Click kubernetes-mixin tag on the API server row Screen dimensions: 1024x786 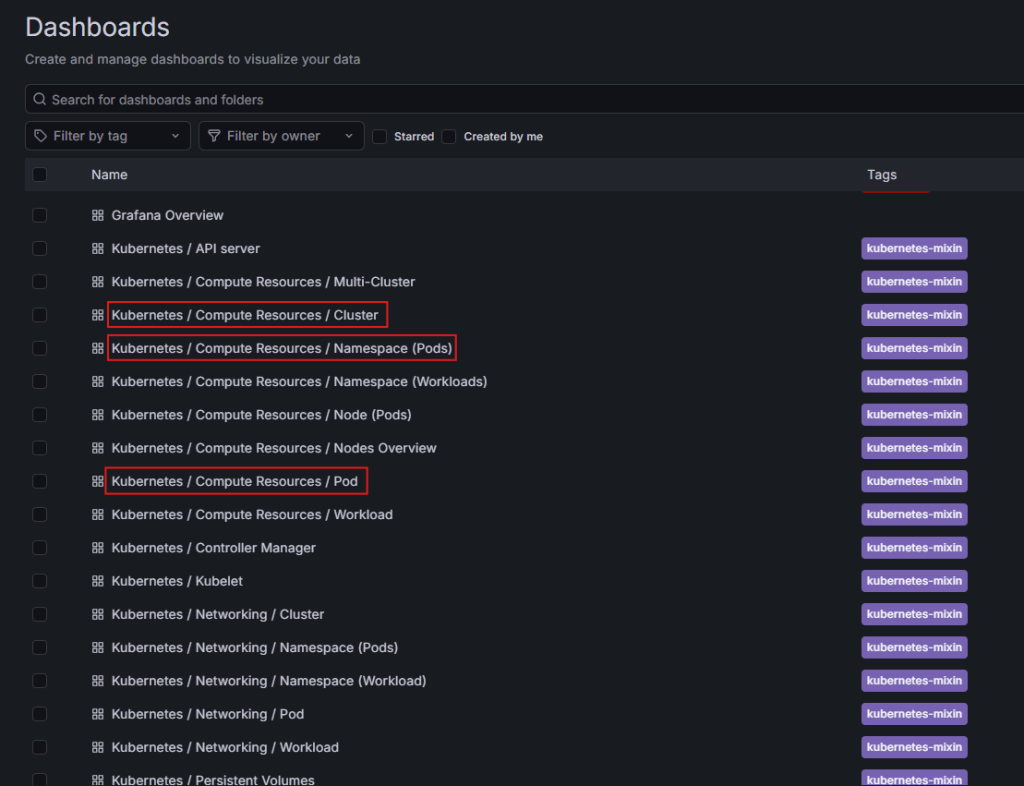coord(914,249)
